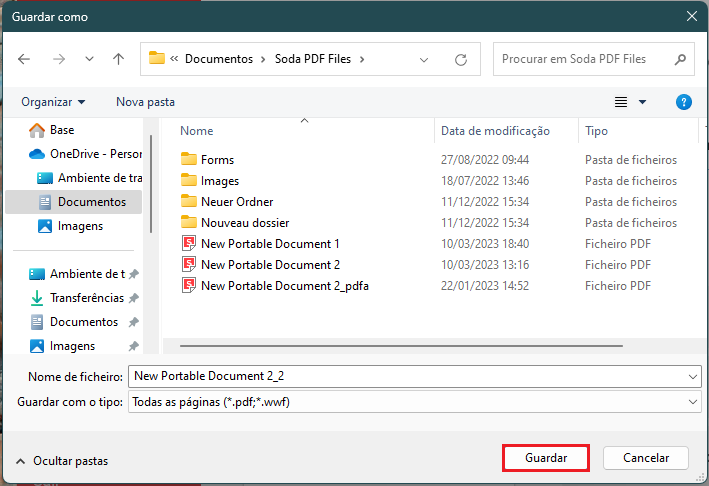
Task: Click the search magnifier icon
Action: 680,59
